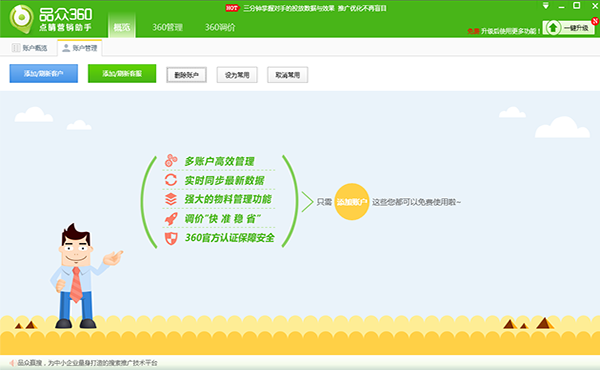Click the 360官方认证保障安全 text
This screenshot has width=600, height=370.
(x=230, y=238)
